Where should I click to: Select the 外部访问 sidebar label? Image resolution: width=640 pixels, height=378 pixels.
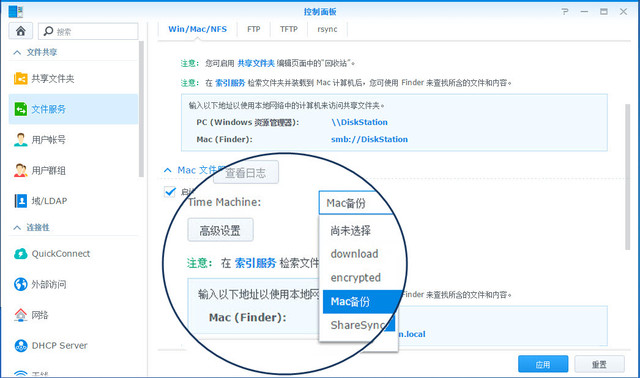[49, 284]
